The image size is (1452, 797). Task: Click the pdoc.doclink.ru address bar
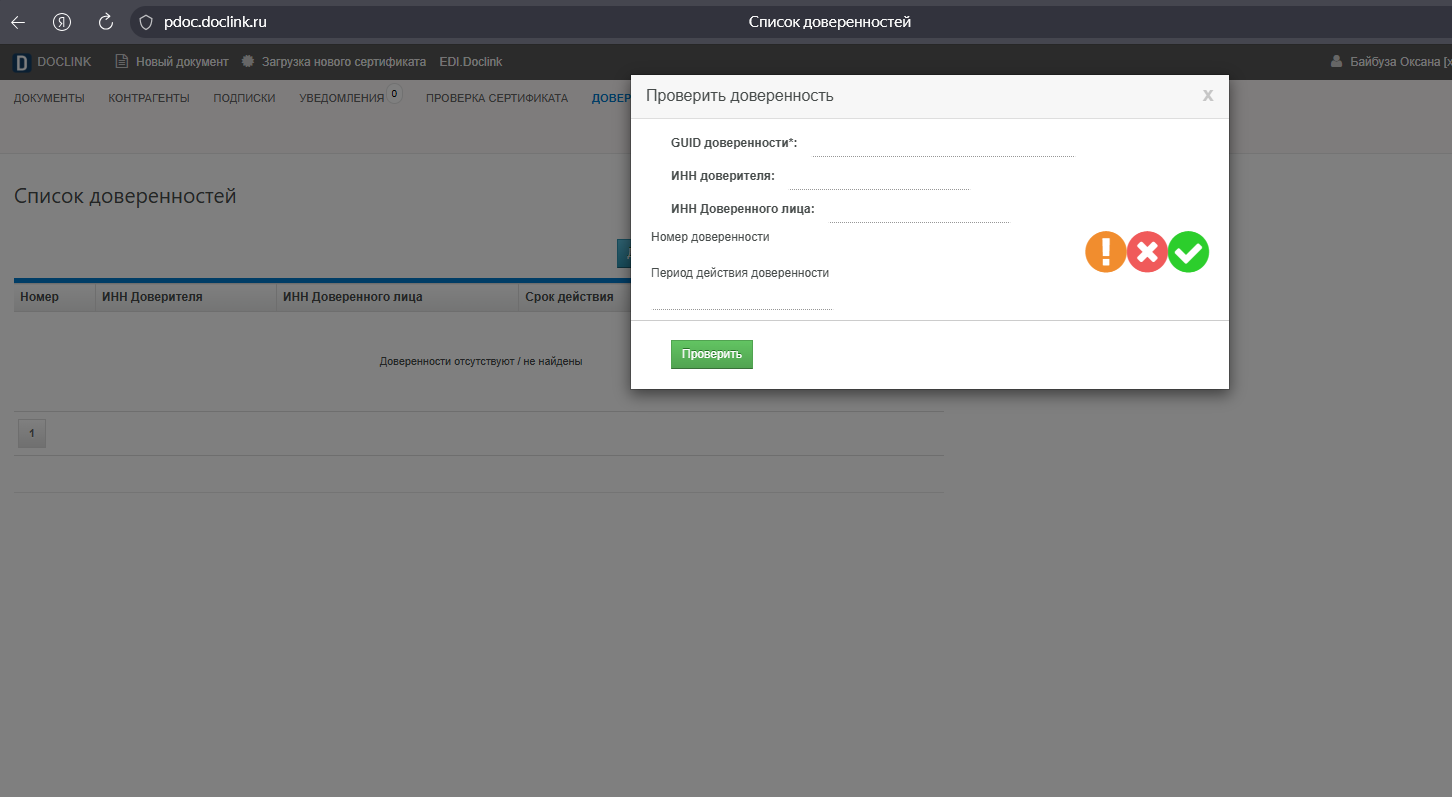click(215, 22)
